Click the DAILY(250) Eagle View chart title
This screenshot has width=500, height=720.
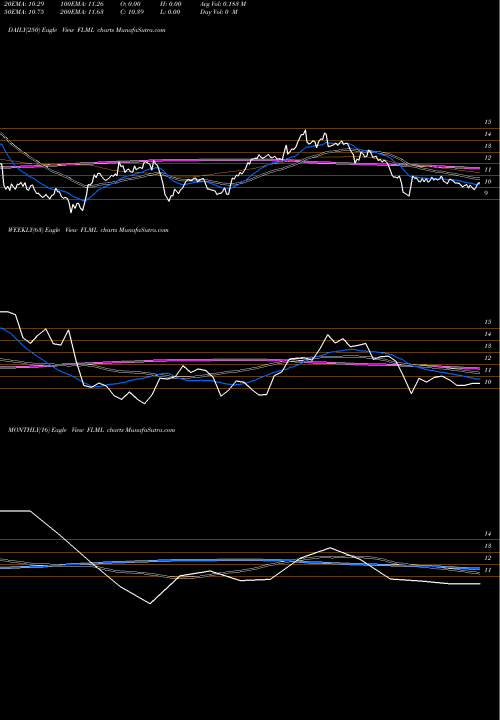[86, 30]
